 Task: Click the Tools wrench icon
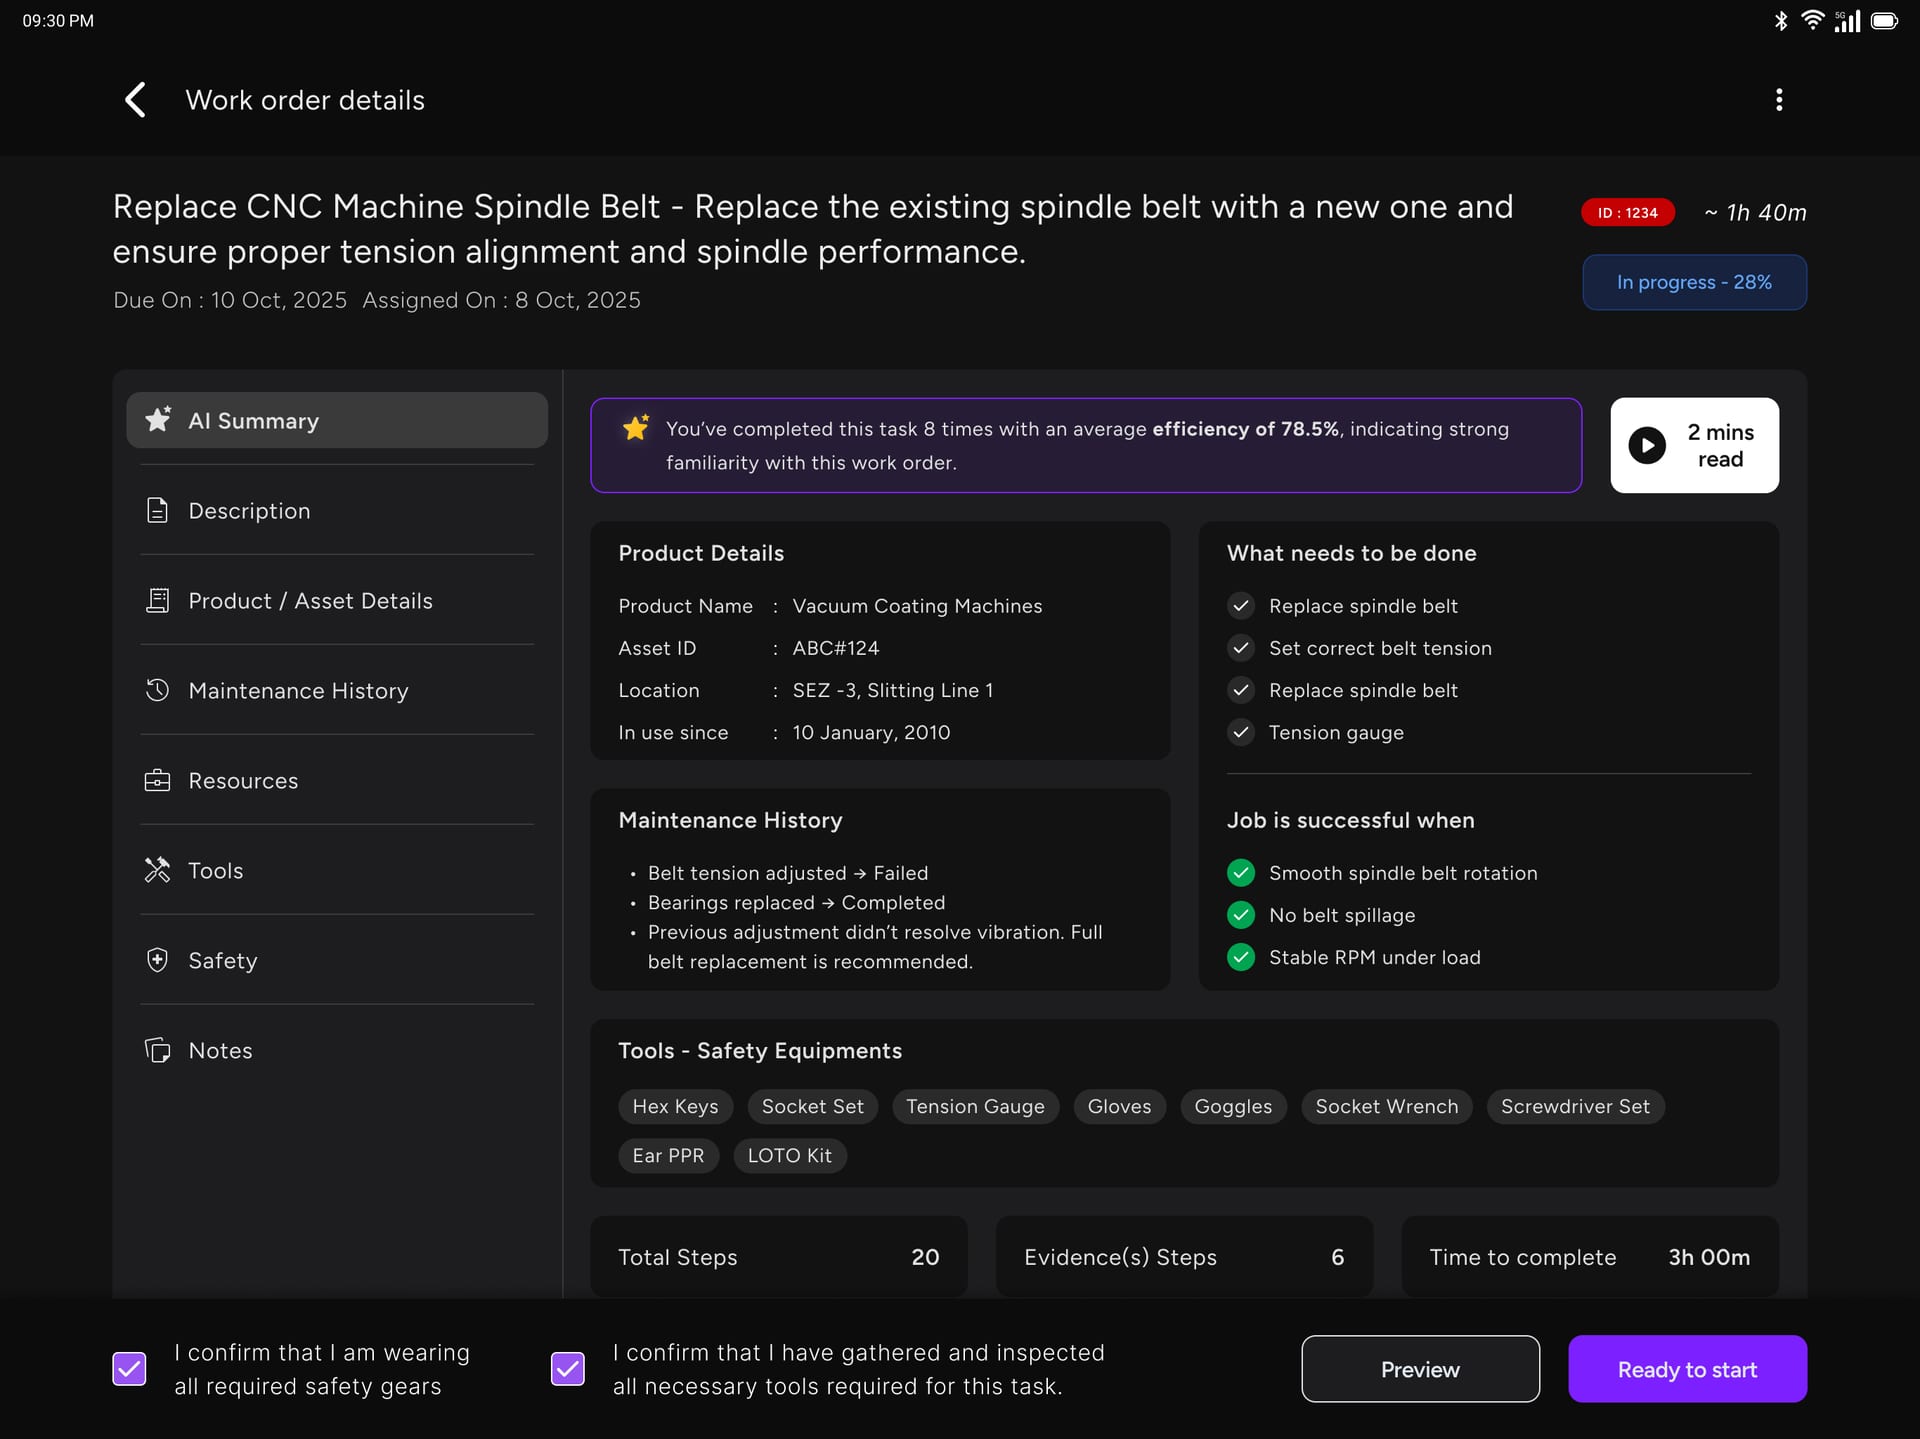pos(157,870)
